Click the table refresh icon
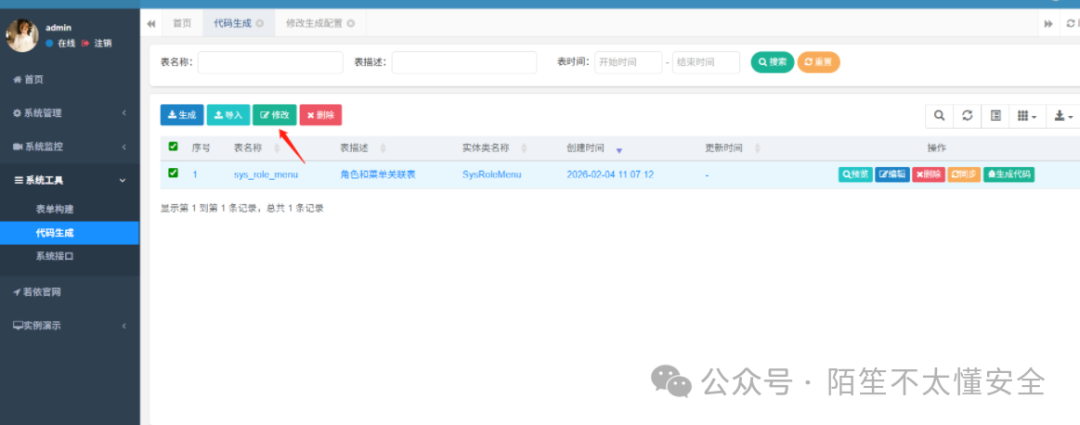 tap(967, 116)
